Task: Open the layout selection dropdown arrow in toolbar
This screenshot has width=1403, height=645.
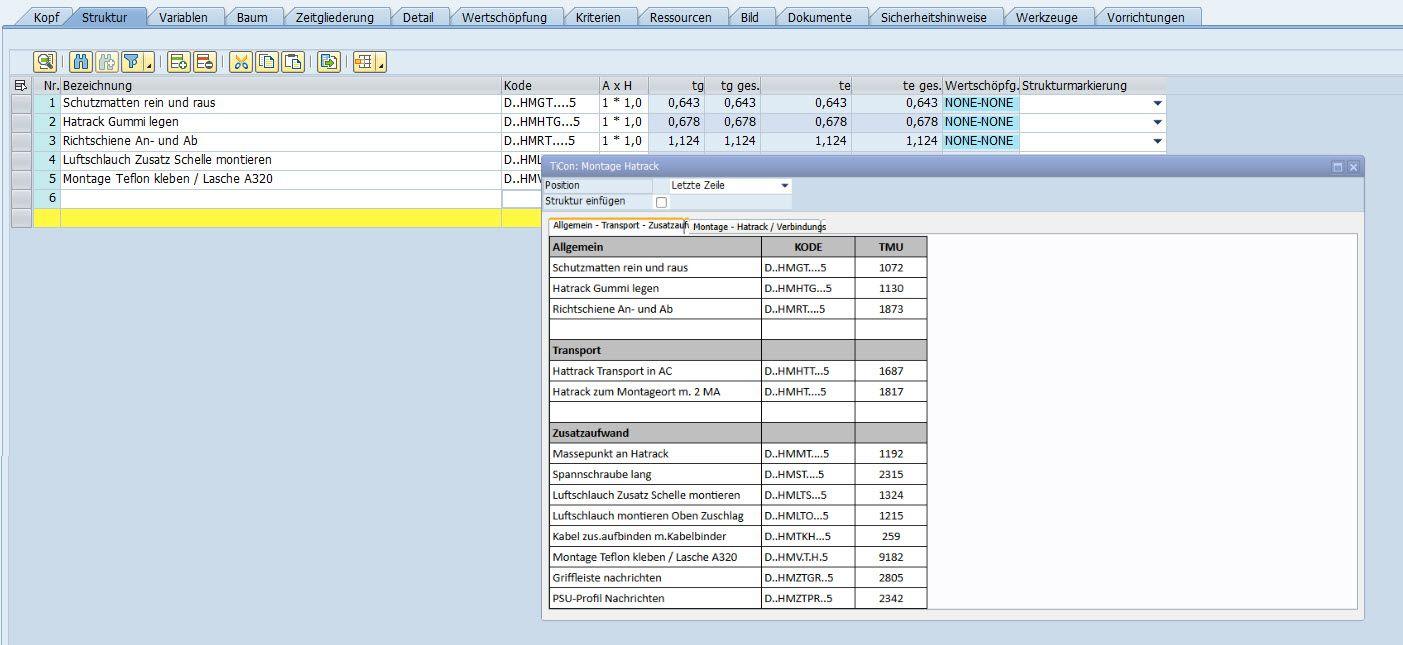Action: click(381, 64)
